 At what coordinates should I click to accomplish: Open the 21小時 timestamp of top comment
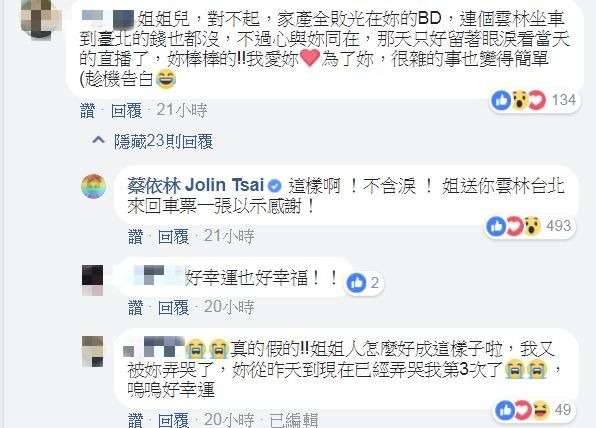click(x=182, y=110)
